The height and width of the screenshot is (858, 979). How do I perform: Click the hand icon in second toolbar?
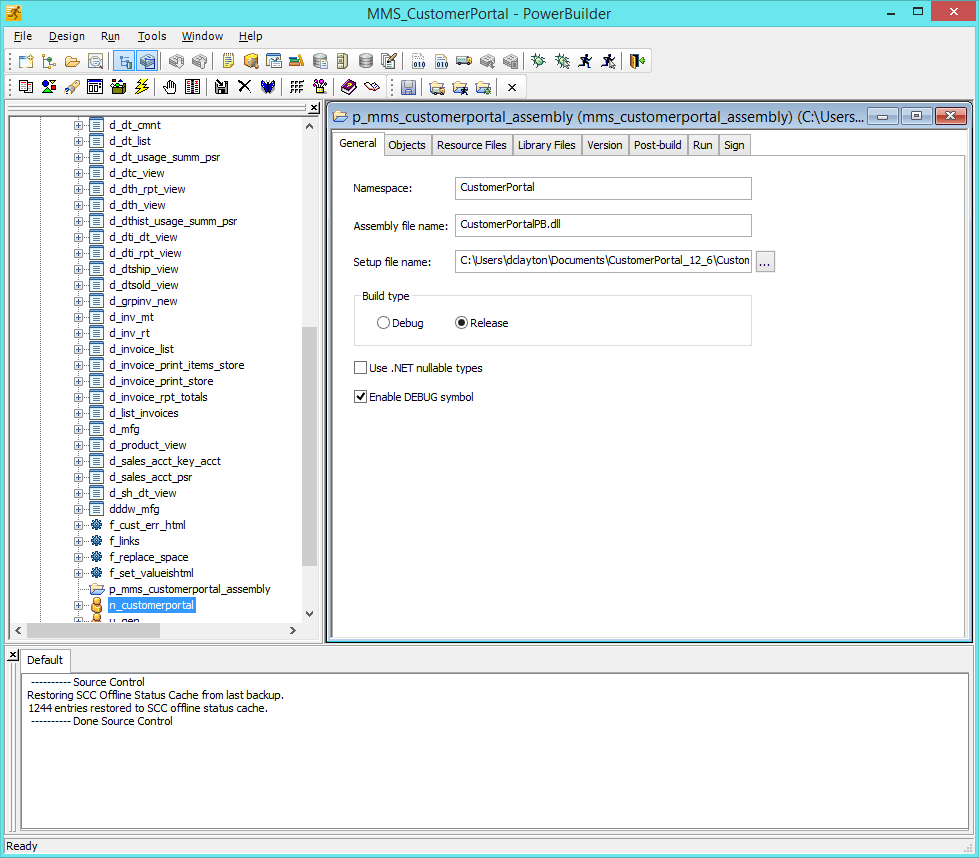[170, 87]
